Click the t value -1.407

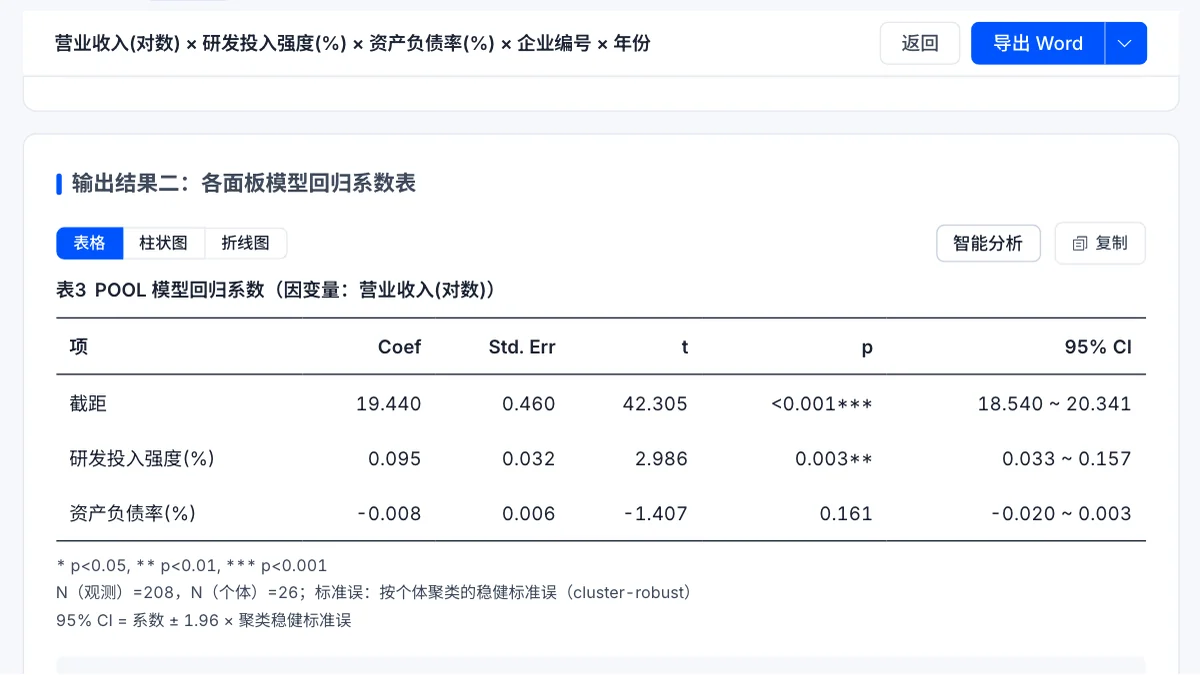655,514
